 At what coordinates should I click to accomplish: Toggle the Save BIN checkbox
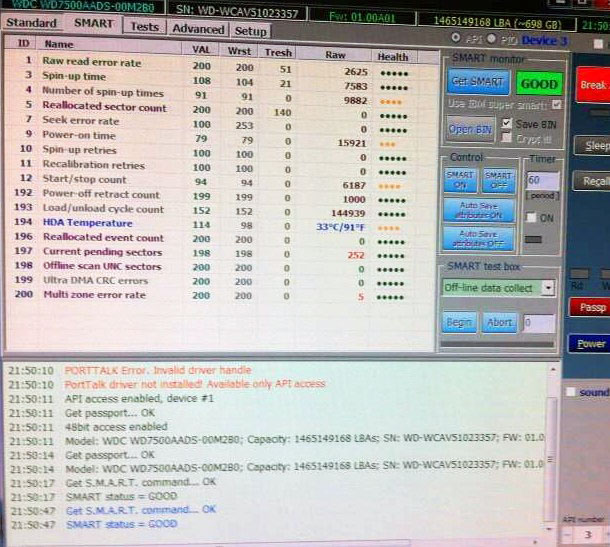click(x=507, y=123)
